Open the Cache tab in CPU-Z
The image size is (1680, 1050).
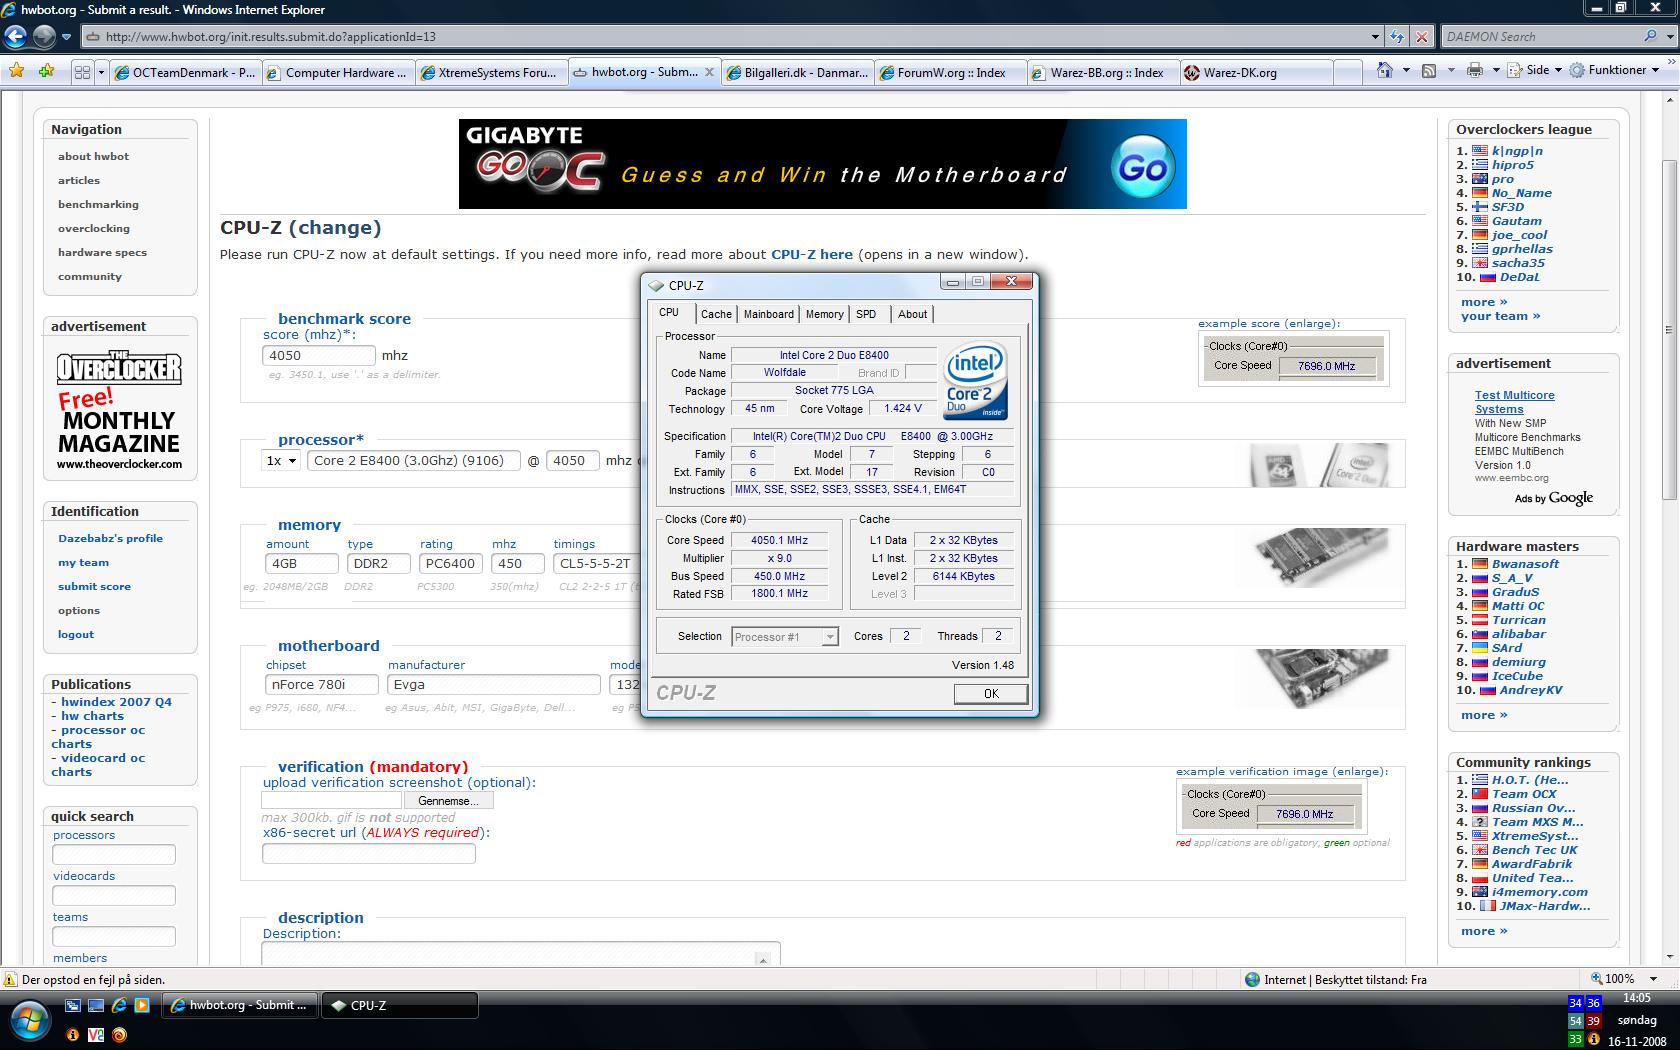click(716, 314)
